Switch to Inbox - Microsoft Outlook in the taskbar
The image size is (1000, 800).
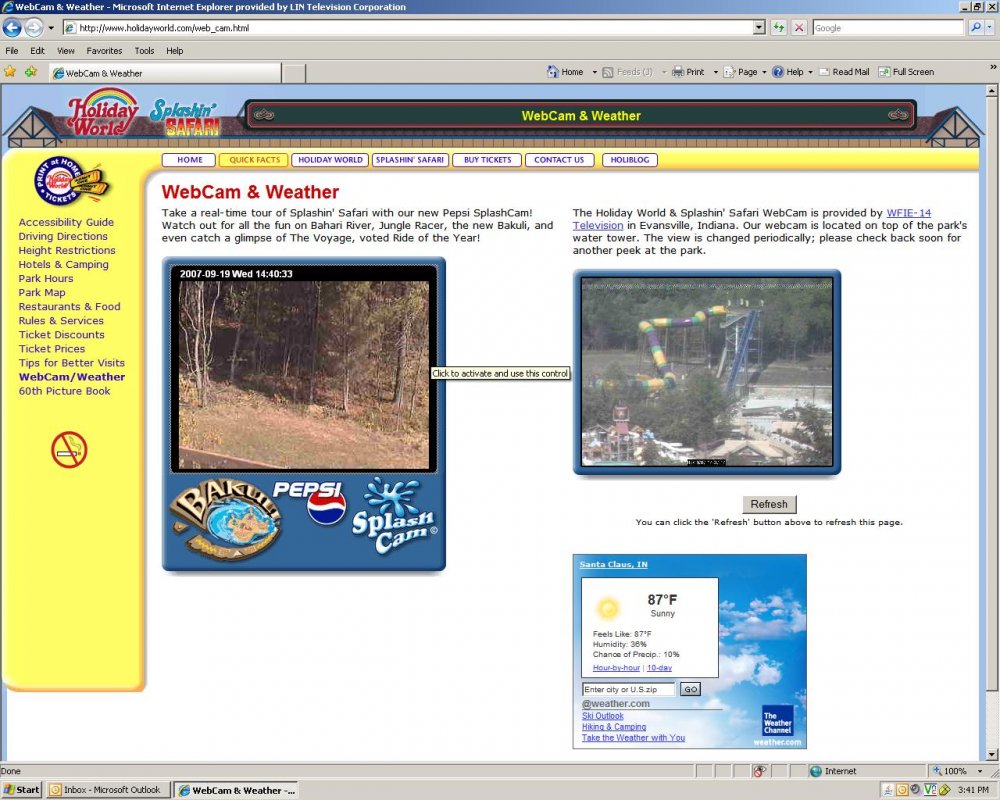tap(106, 790)
